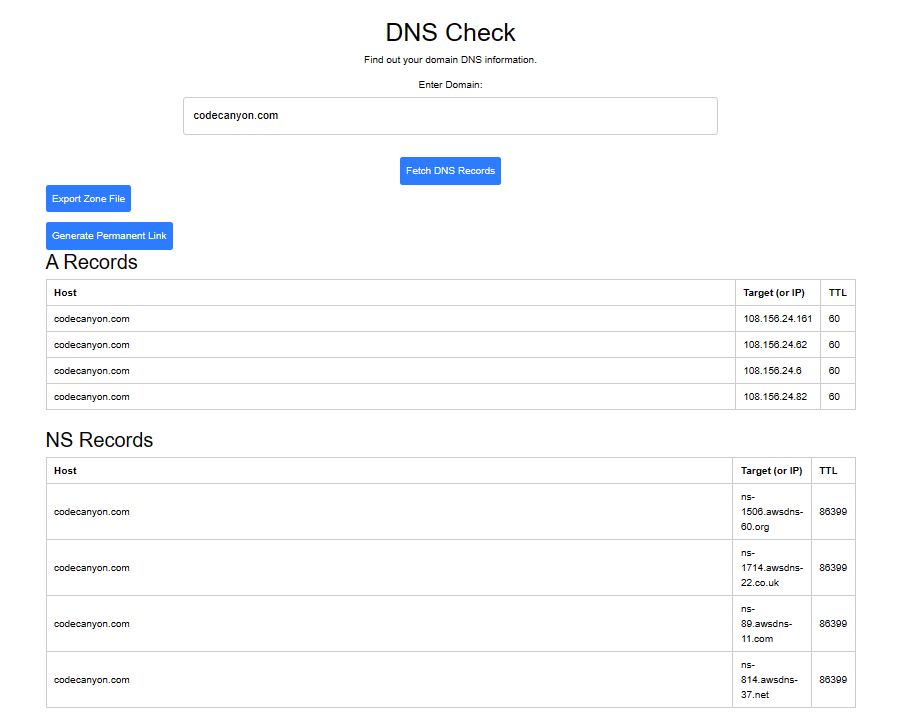Select the A record IP 108.156.24.82

tap(775, 397)
